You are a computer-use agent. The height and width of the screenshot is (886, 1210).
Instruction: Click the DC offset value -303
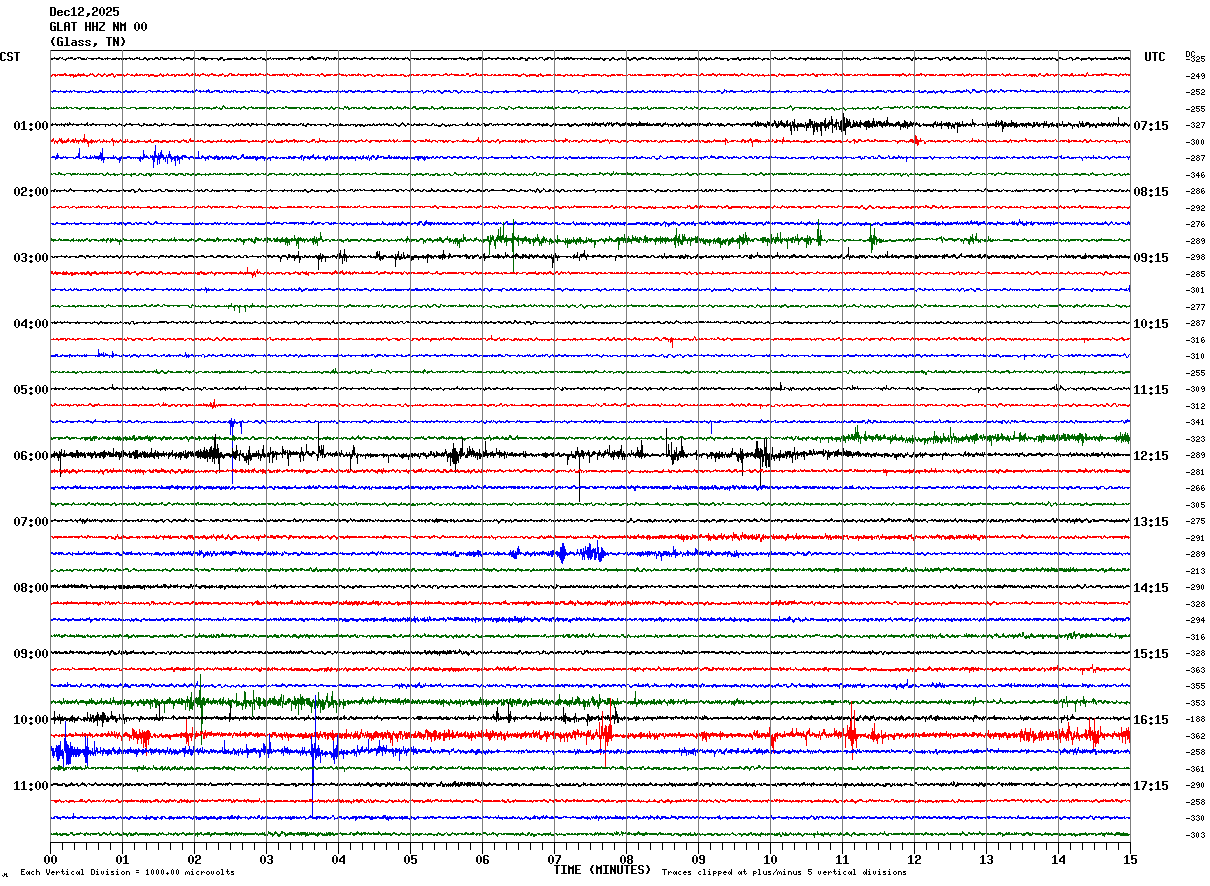point(1195,835)
